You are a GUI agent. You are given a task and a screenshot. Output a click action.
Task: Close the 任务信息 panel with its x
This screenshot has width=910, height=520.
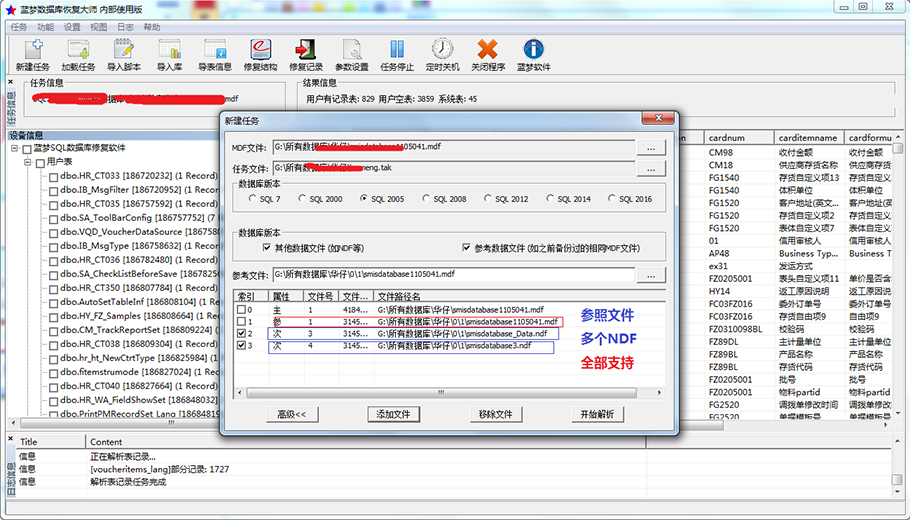(10, 83)
